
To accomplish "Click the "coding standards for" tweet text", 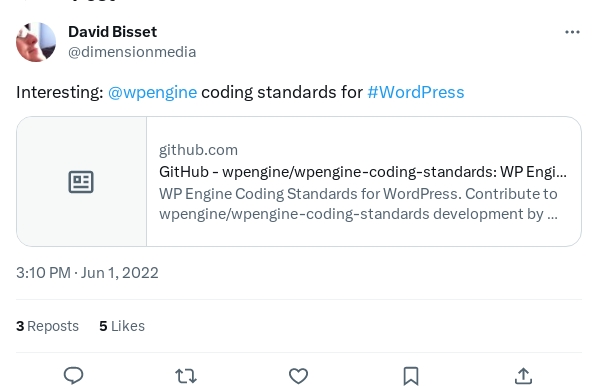I will click(x=282, y=92).
